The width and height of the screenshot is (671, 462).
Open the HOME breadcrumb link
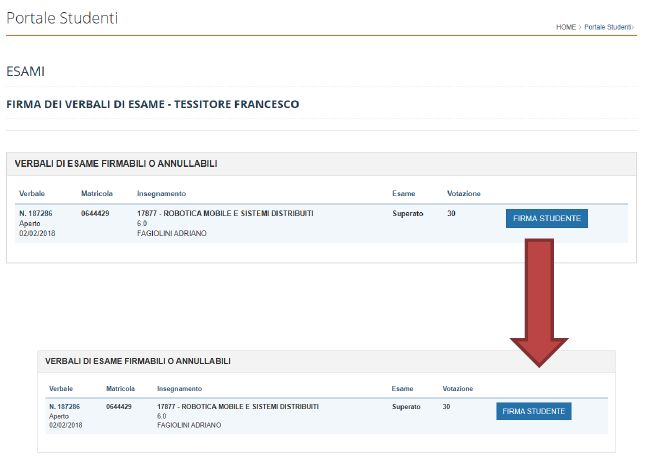click(x=565, y=27)
